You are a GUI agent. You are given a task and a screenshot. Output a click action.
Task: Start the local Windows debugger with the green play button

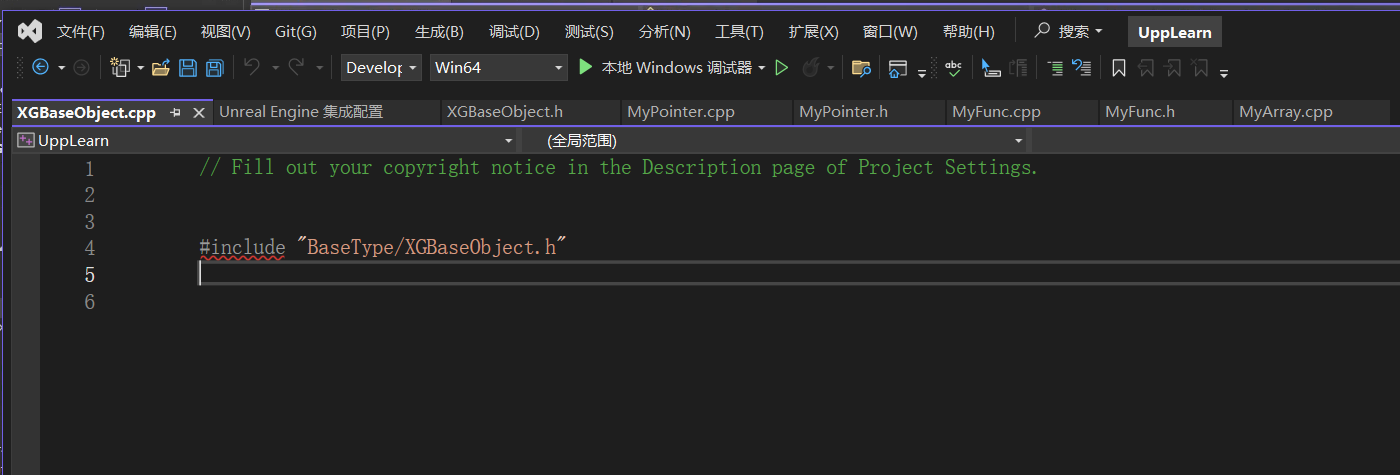click(586, 67)
